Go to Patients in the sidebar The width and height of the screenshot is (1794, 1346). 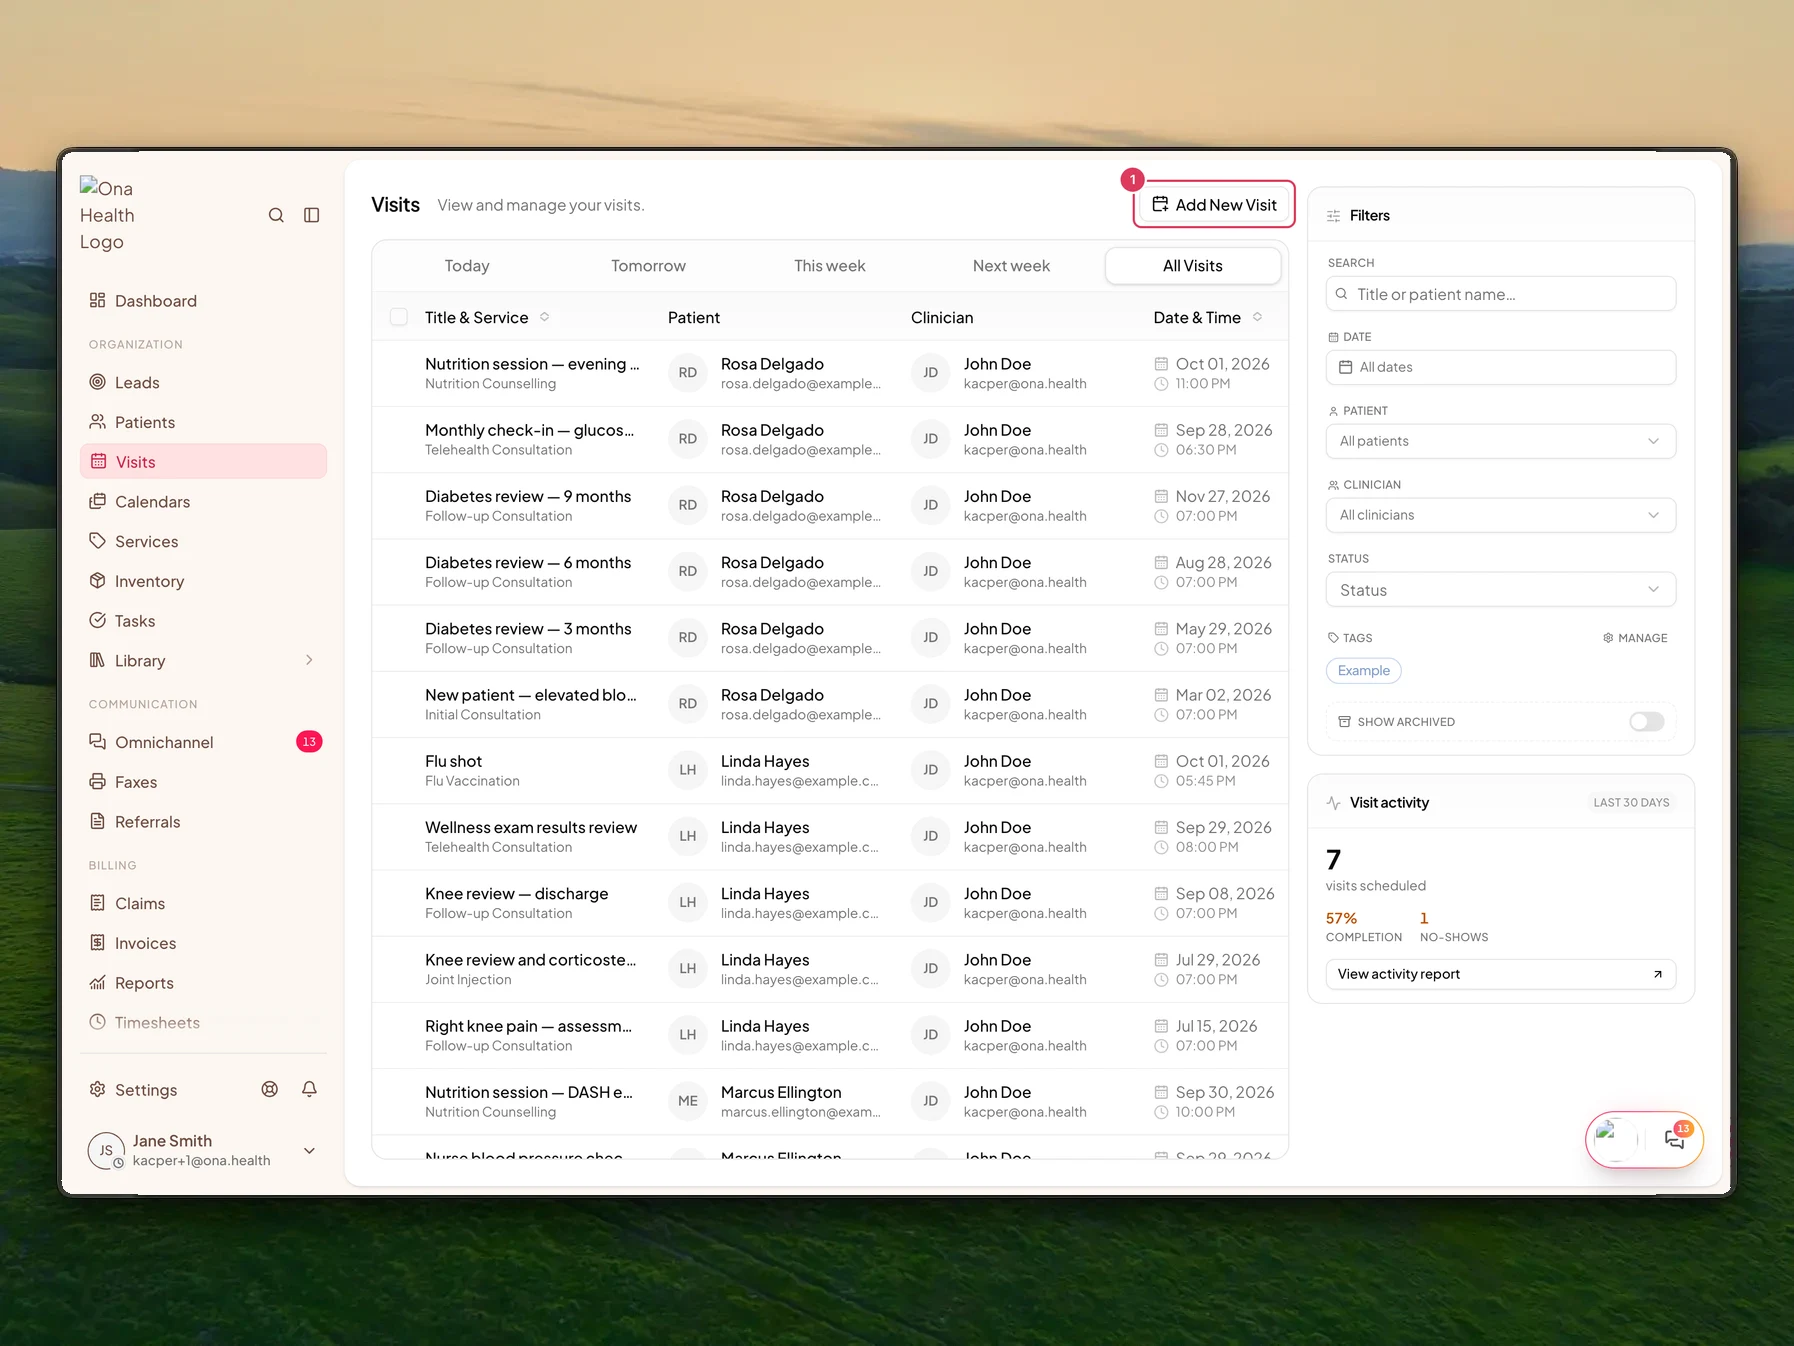point(203,422)
